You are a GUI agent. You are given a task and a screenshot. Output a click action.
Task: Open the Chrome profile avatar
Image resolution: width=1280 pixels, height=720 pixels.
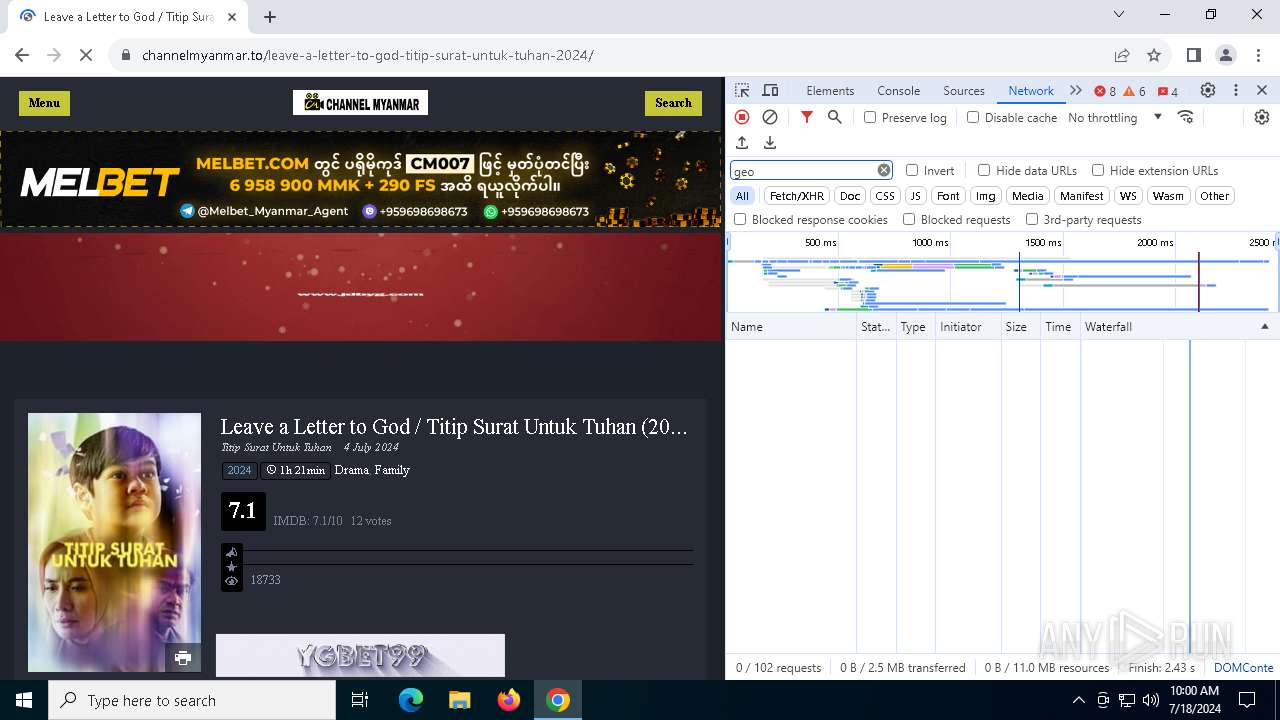[x=1226, y=55]
